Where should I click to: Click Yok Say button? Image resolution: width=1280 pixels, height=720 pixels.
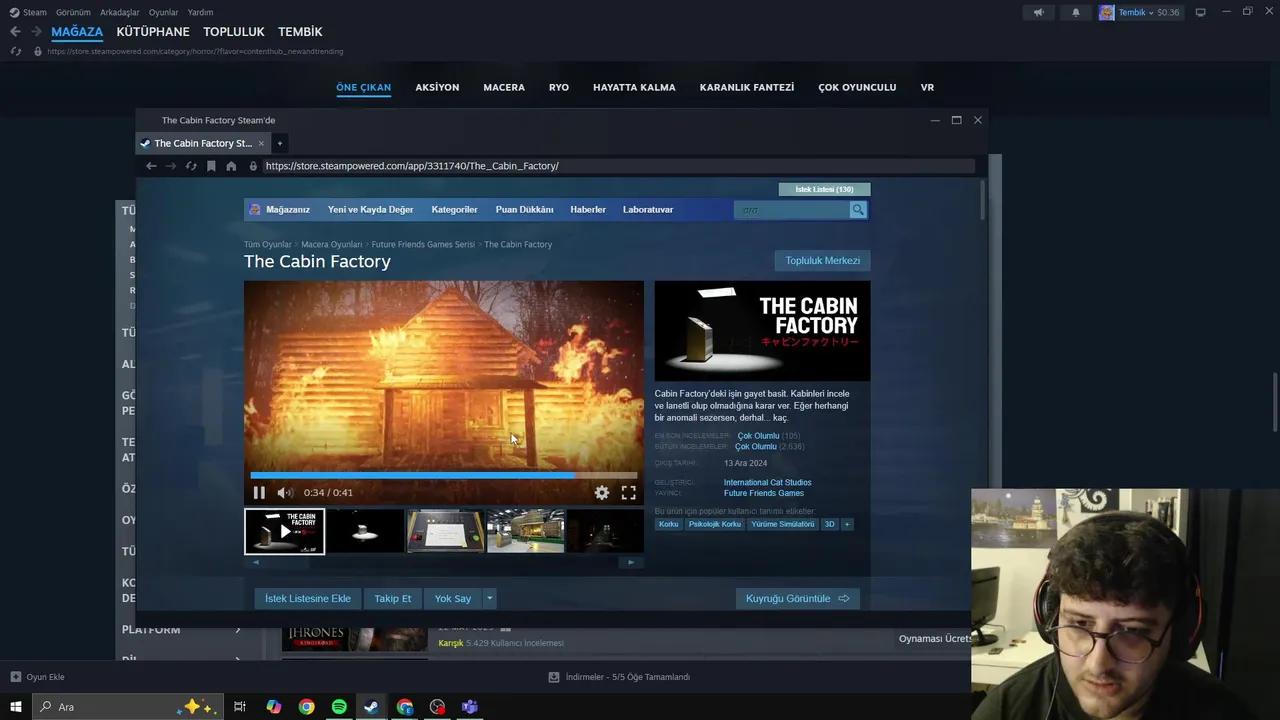pyautogui.click(x=453, y=598)
